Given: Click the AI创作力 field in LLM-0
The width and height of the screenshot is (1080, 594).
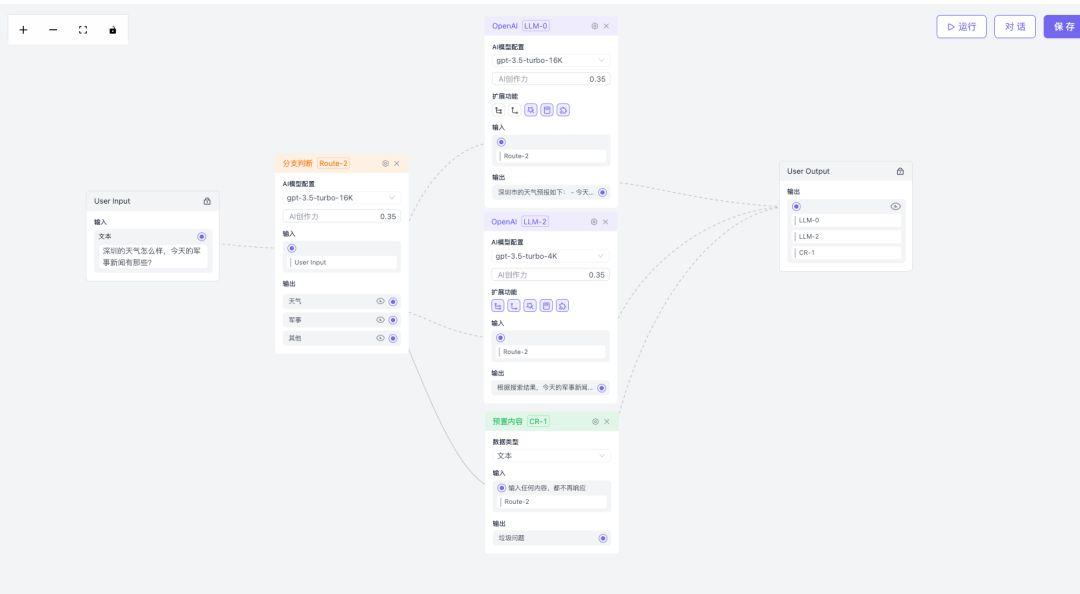Looking at the screenshot, I should [x=550, y=78].
